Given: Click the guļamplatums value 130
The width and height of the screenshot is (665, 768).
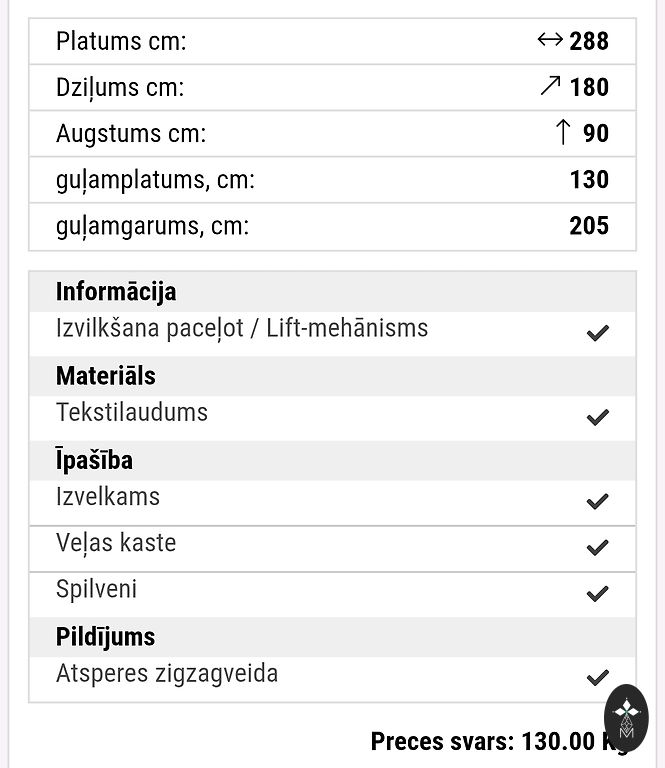Looking at the screenshot, I should (x=589, y=179).
